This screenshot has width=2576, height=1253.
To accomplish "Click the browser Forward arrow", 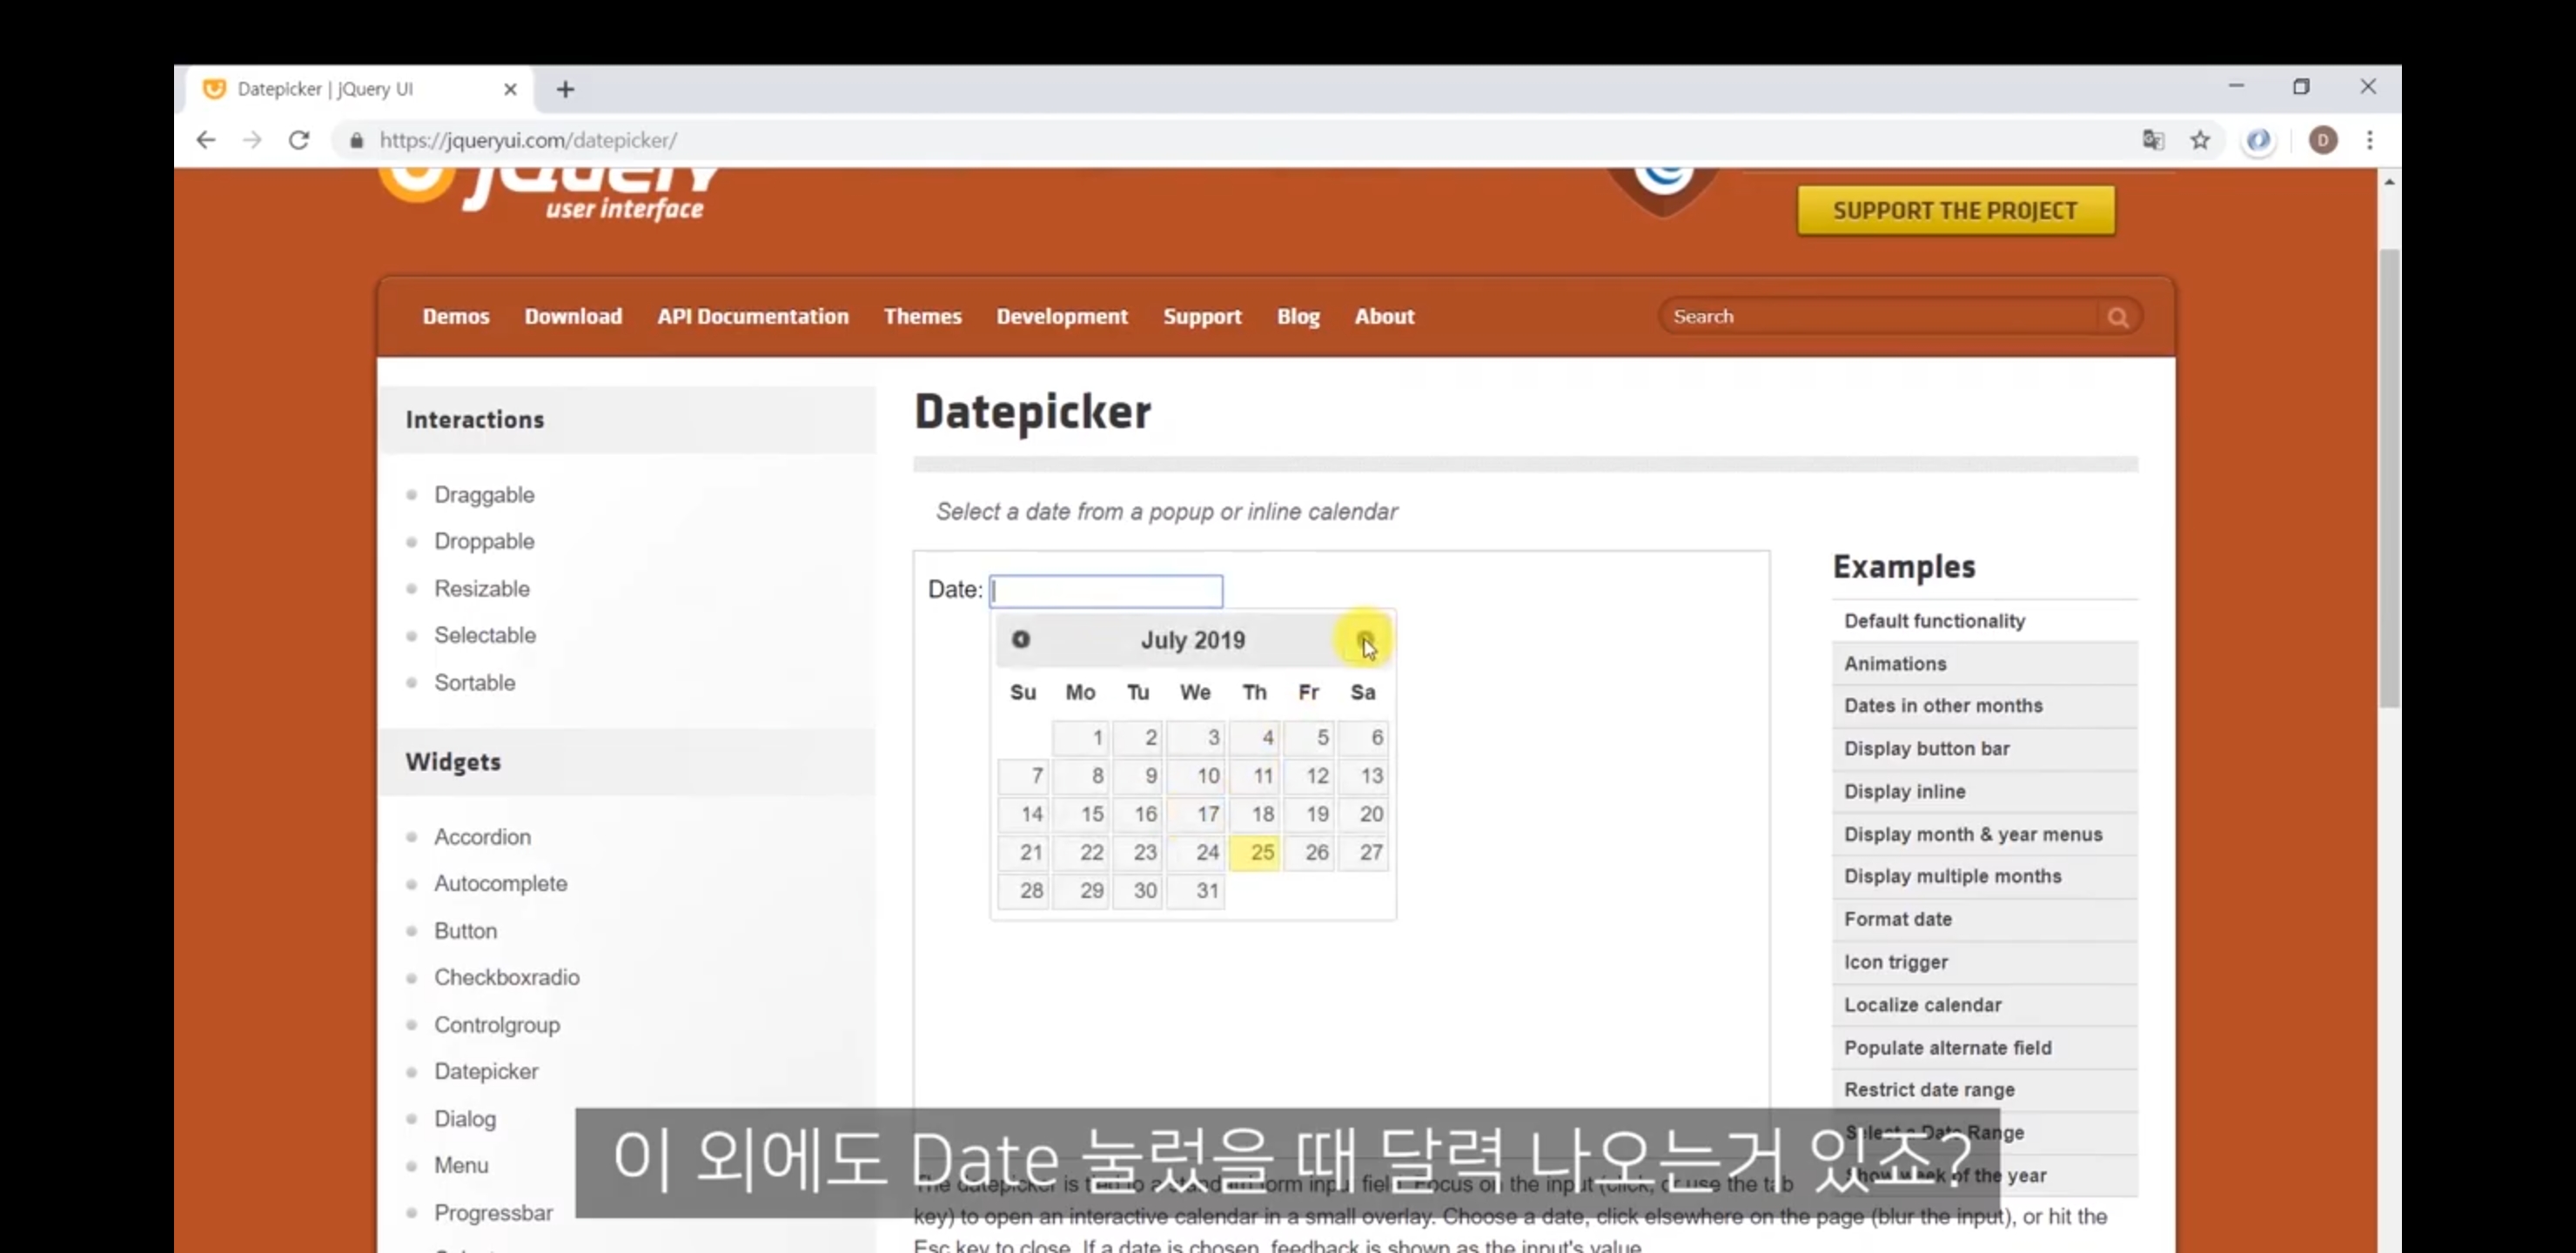I will pyautogui.click(x=252, y=140).
